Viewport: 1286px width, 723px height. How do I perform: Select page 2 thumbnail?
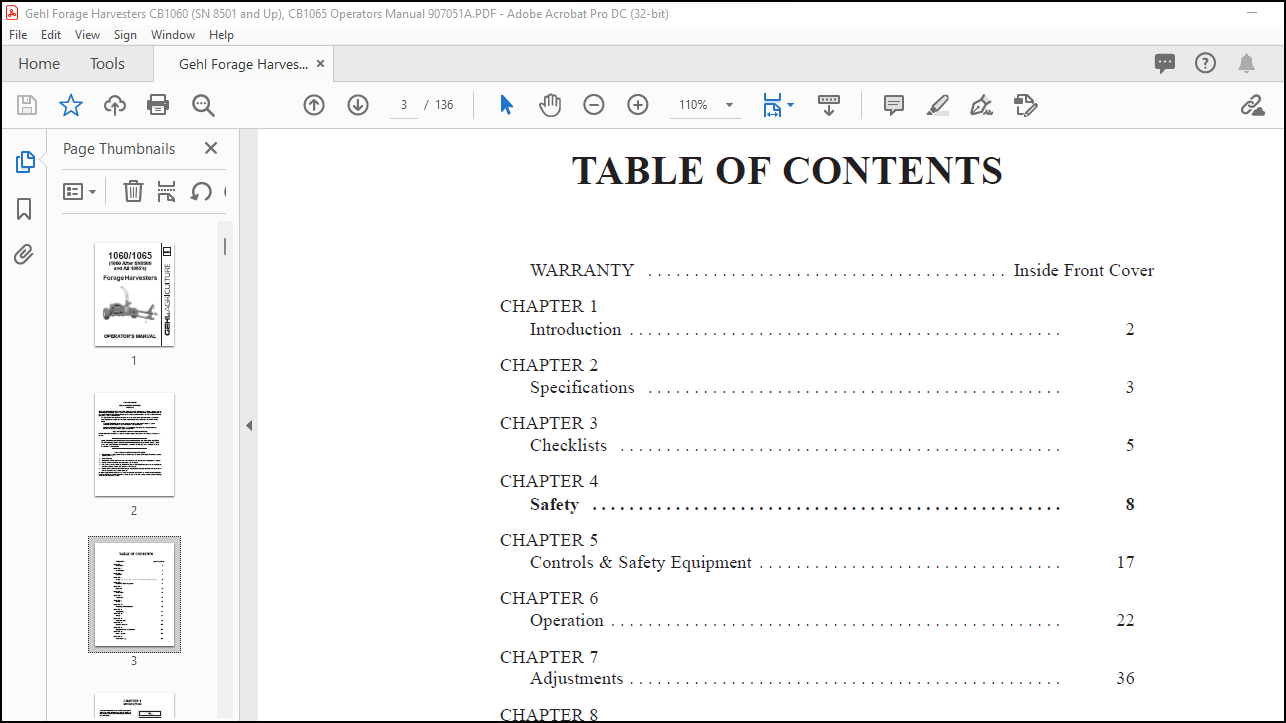[x=134, y=444]
